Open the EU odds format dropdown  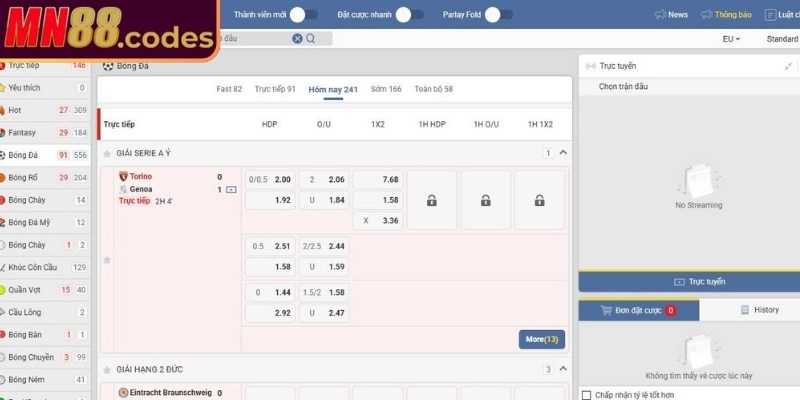[x=731, y=39]
